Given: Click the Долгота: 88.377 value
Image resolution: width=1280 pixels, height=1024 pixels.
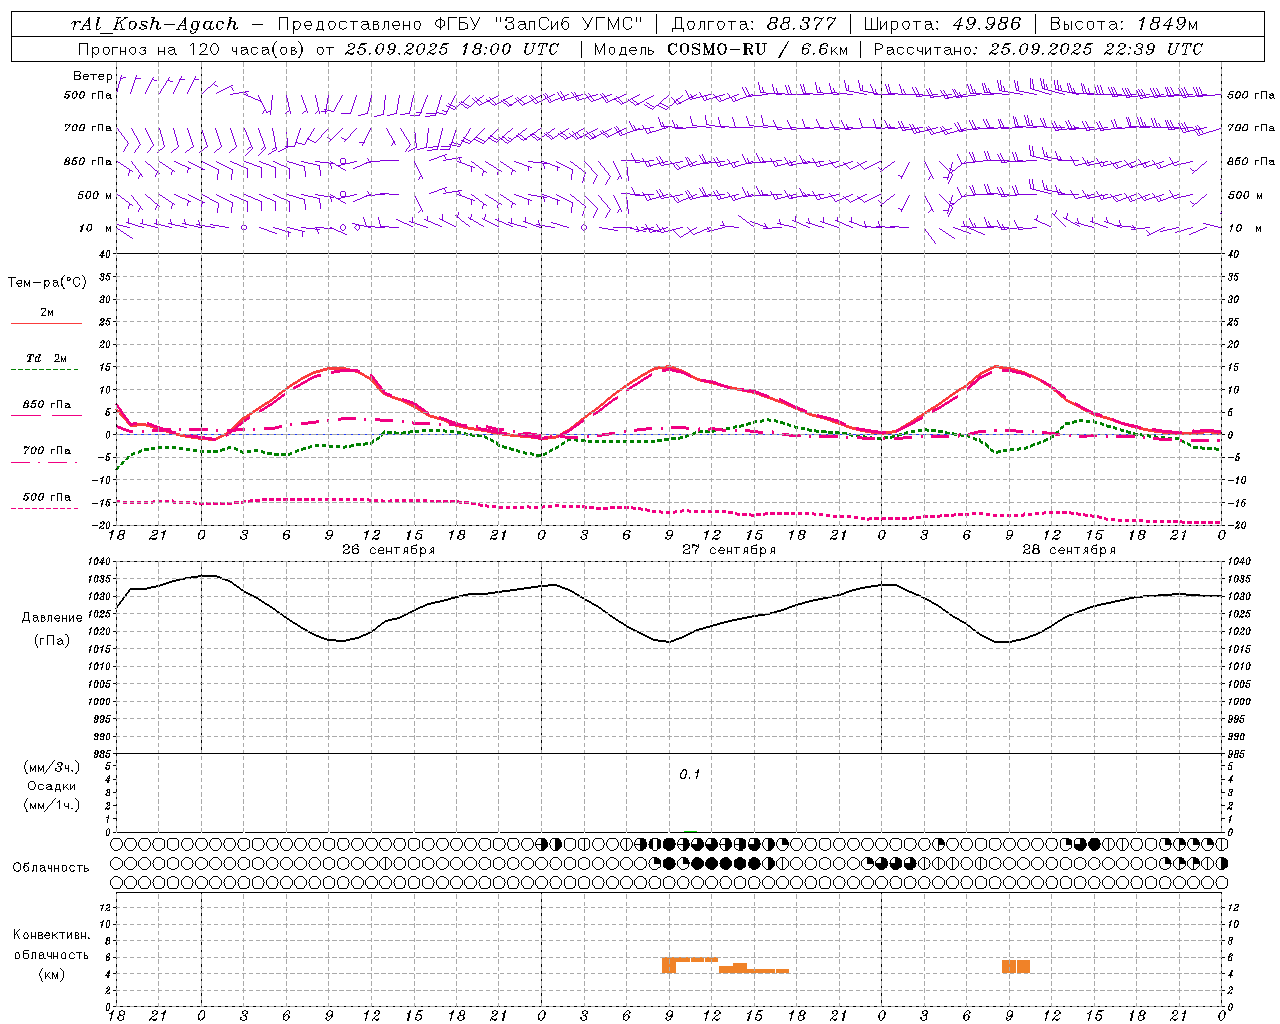Looking at the screenshot, I should (x=753, y=24).
